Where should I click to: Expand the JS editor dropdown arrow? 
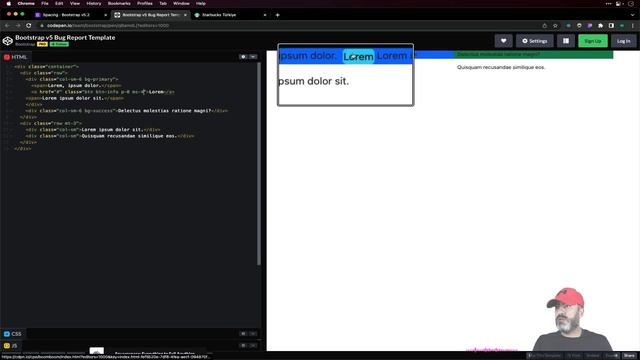point(253,345)
